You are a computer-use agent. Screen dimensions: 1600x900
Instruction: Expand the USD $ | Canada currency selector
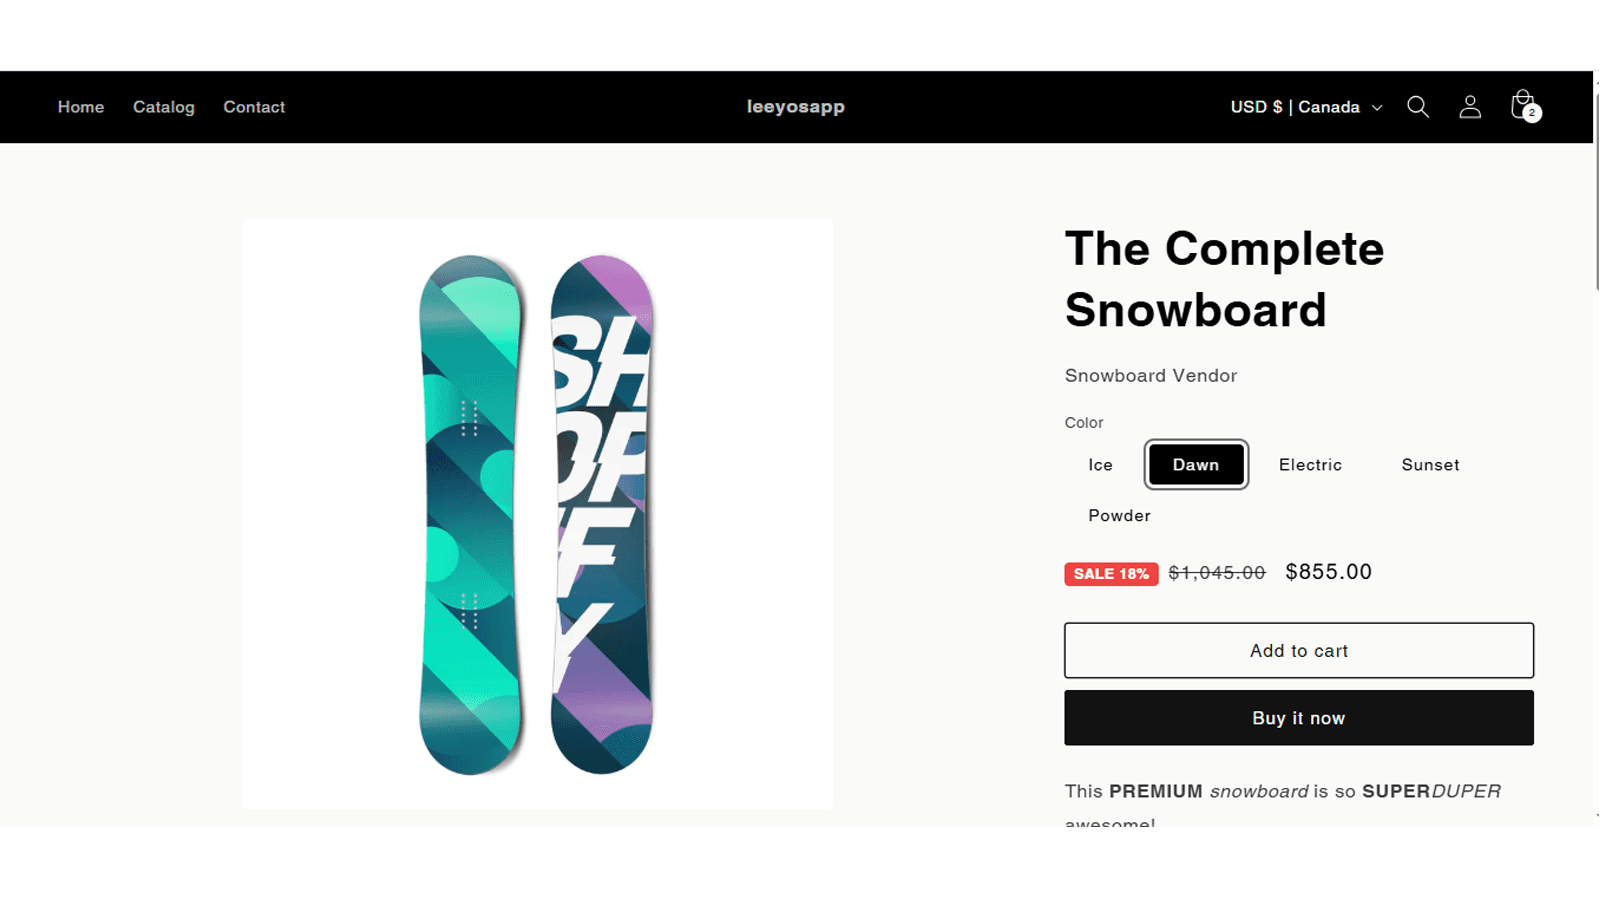(x=1306, y=107)
